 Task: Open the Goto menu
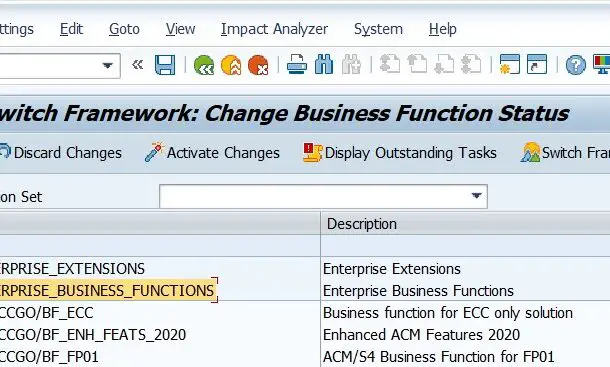point(124,29)
